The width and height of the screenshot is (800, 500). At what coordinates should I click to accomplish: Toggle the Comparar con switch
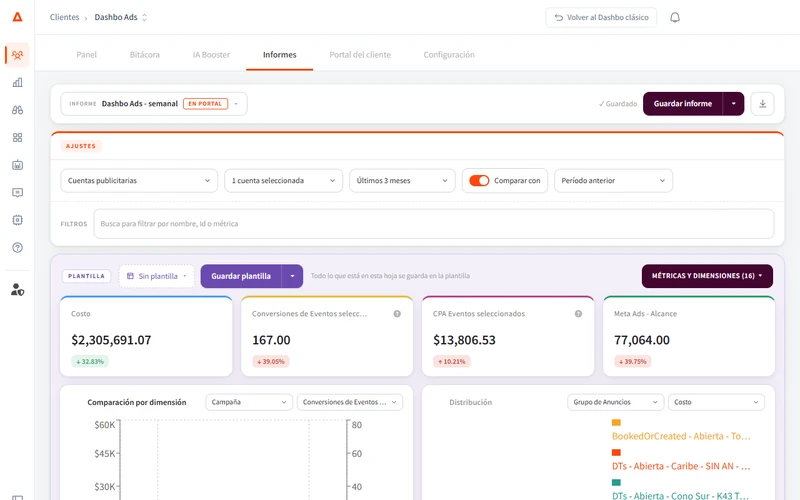(479, 181)
